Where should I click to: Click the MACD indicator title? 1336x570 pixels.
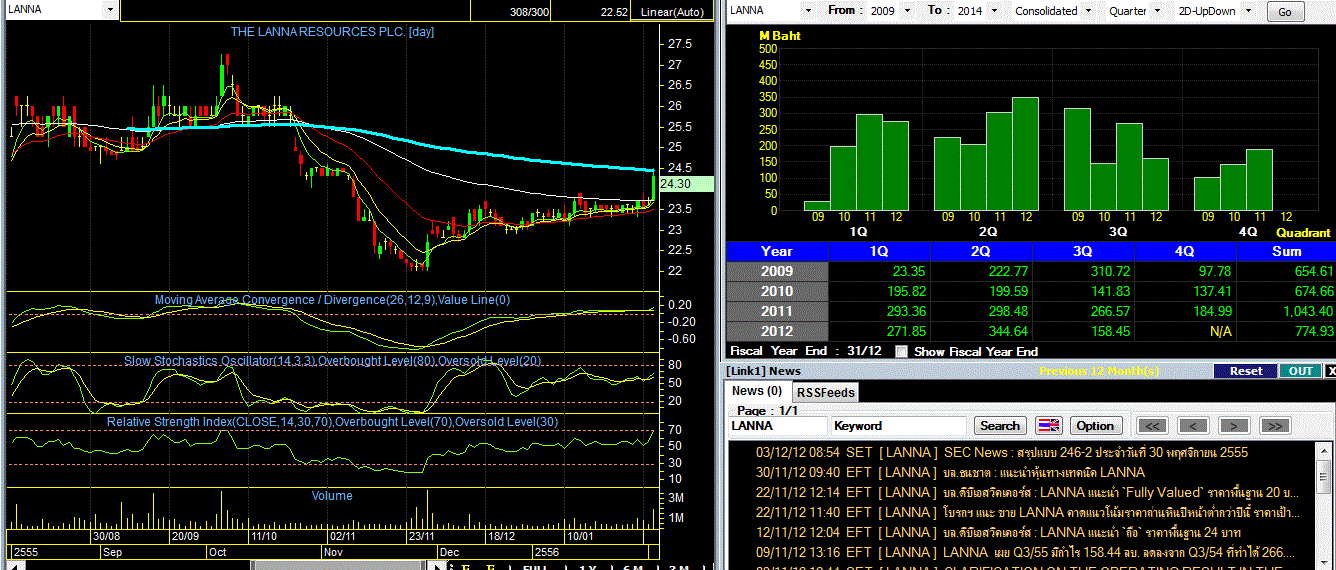pyautogui.click(x=332, y=300)
